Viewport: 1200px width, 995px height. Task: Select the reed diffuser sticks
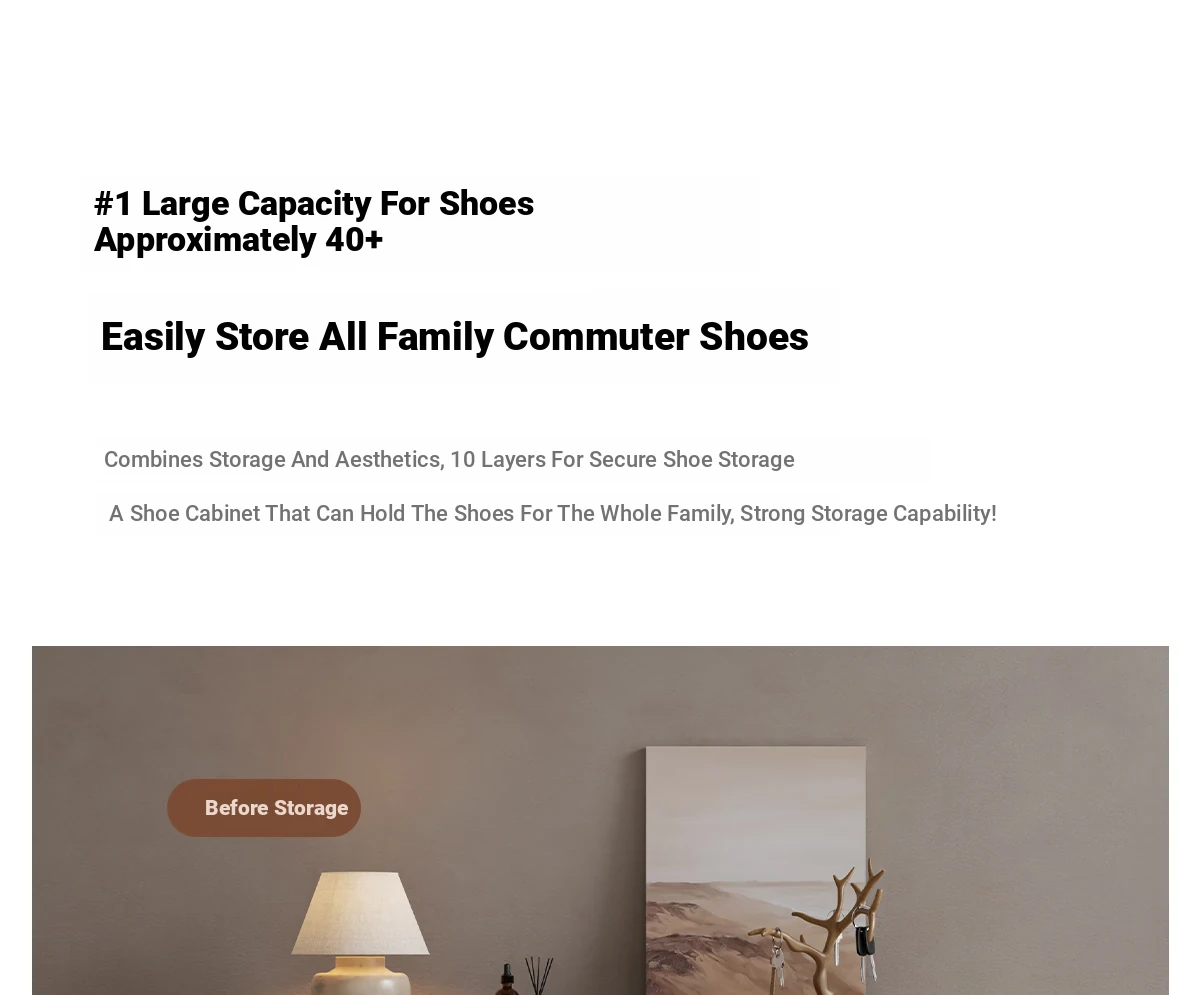click(x=540, y=975)
